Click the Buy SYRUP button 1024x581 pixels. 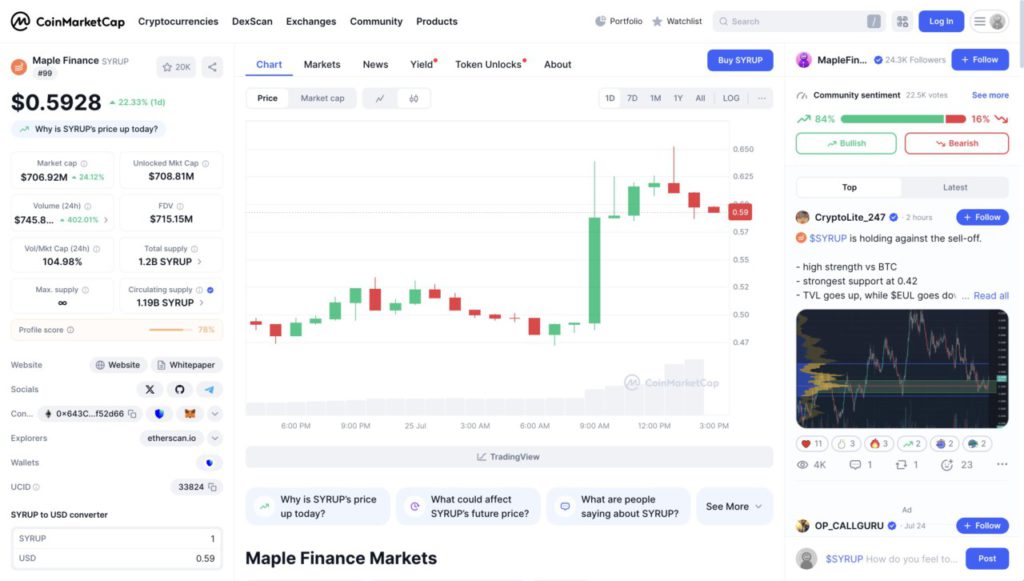click(x=740, y=60)
